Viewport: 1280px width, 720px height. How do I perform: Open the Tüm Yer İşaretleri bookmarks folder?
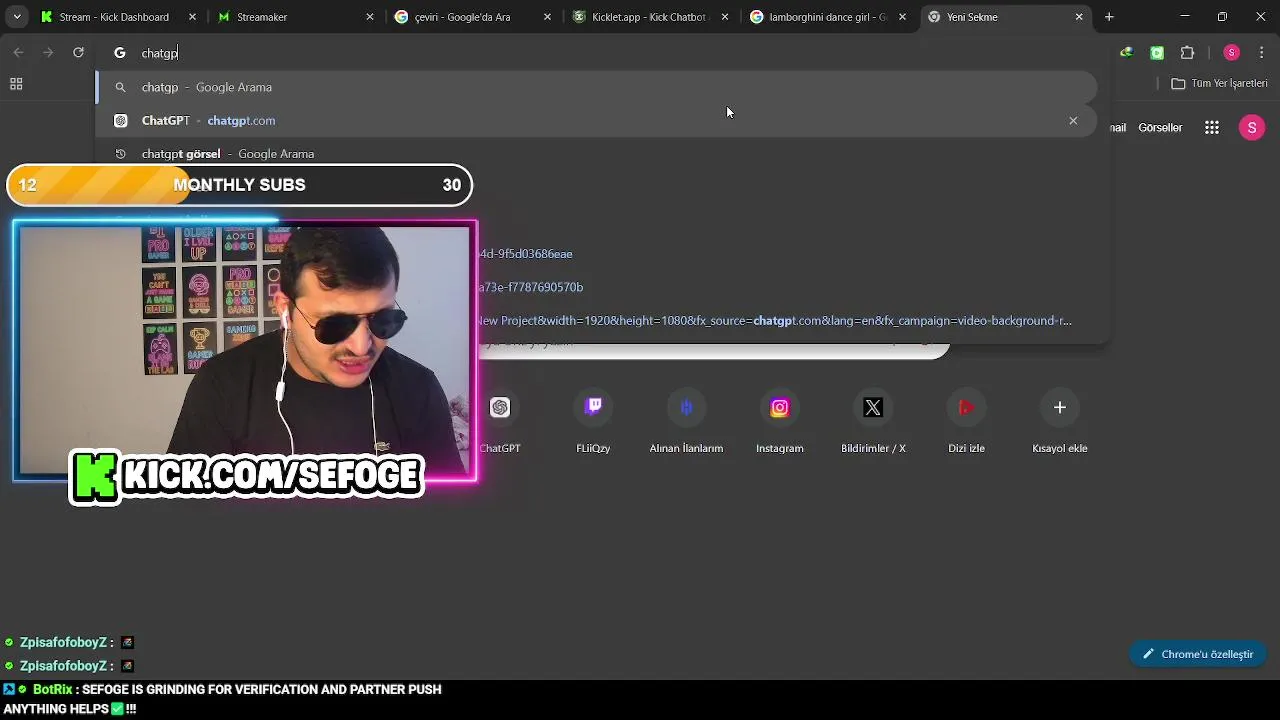tap(1219, 84)
